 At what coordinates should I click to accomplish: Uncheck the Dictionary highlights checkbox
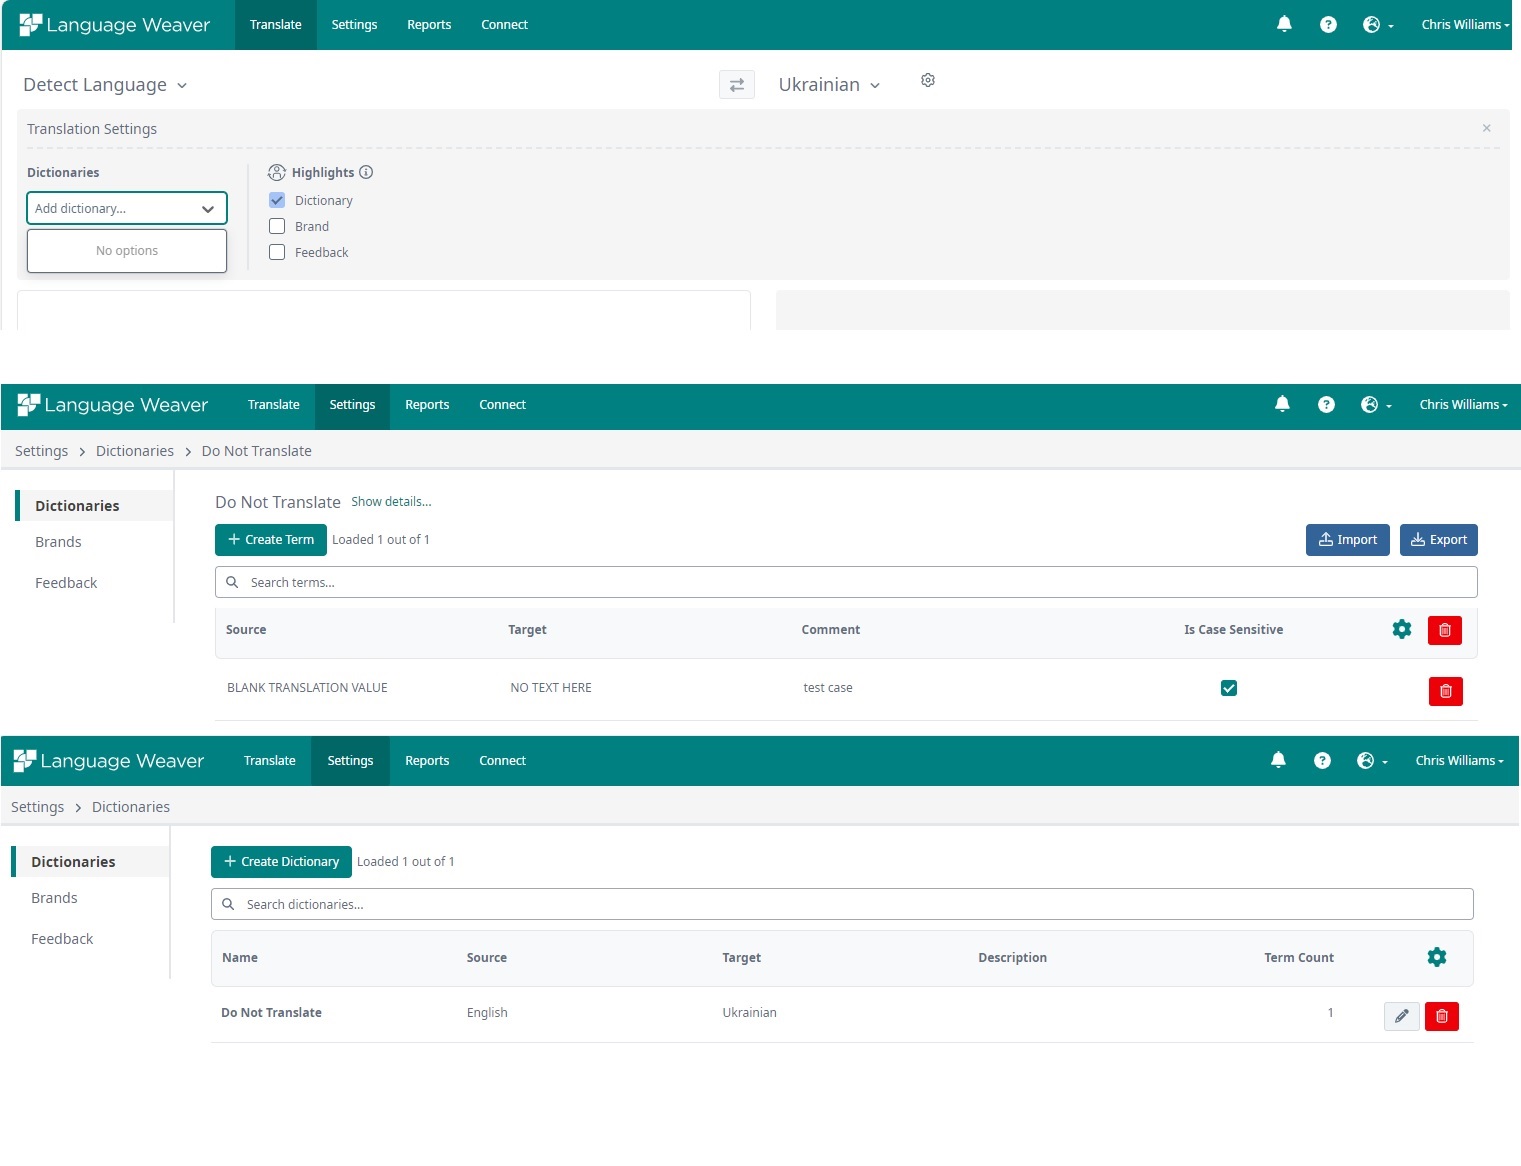(x=277, y=200)
